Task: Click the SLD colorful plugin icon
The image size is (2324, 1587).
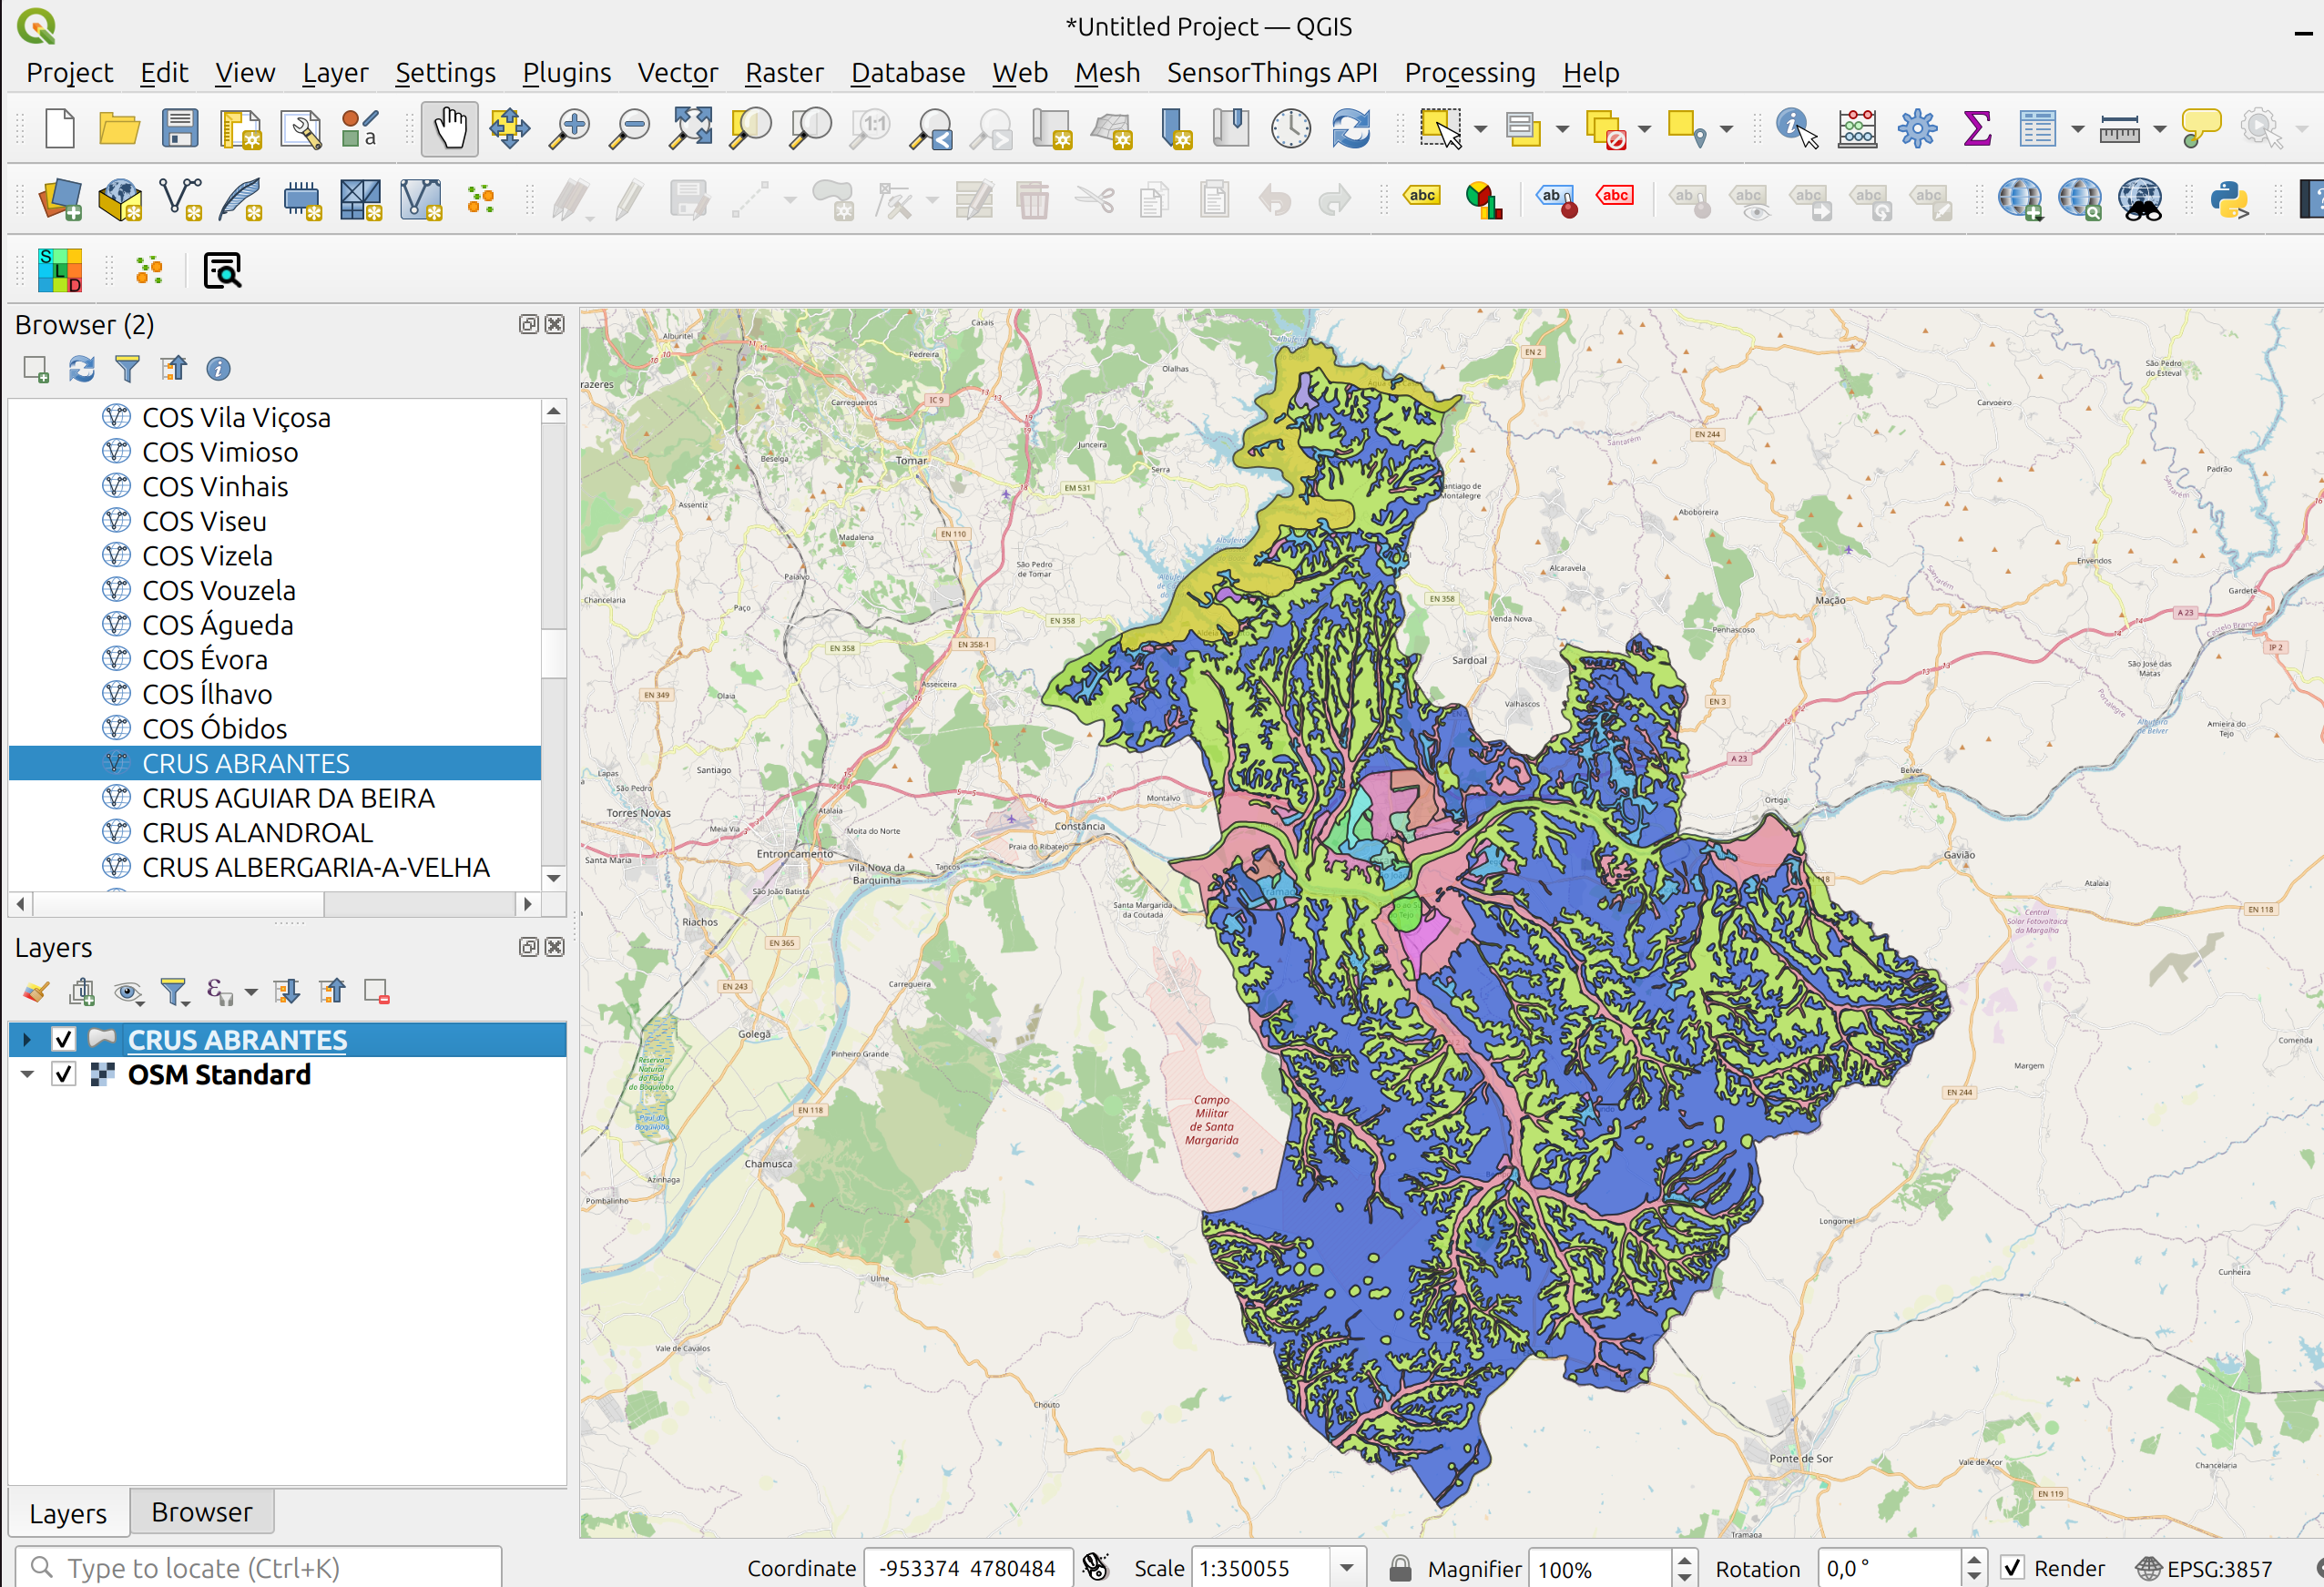Action: [60, 270]
